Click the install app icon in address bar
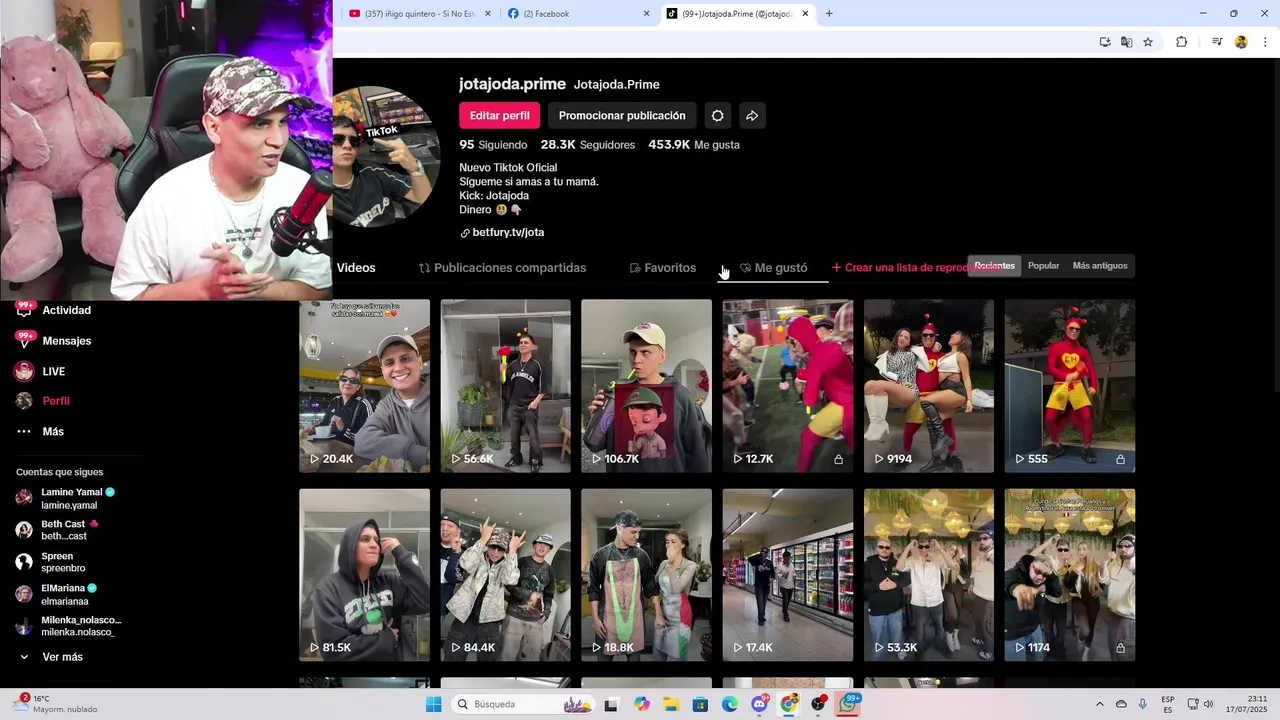Screen dimensions: 1280x720 pos(1105,42)
